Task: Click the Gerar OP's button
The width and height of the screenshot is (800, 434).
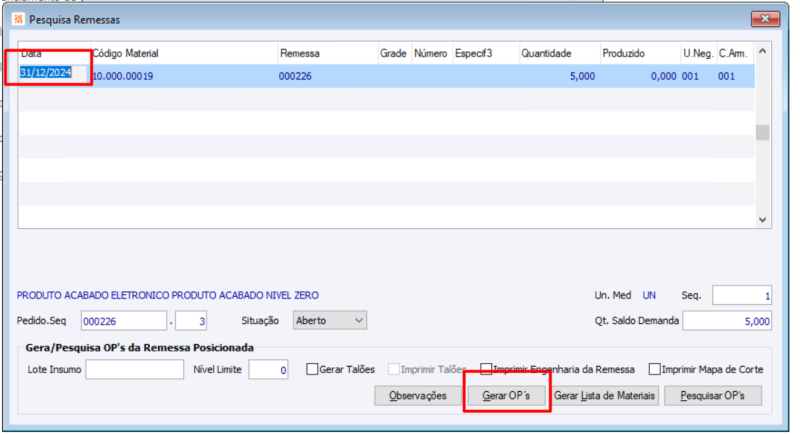Action: [506, 396]
